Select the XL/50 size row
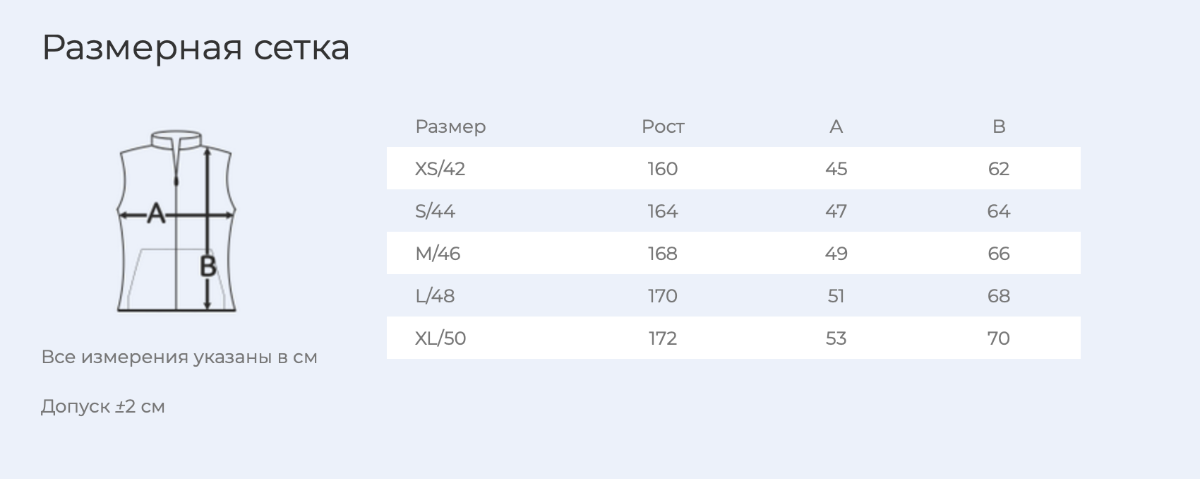The image size is (1200, 479). 734,338
